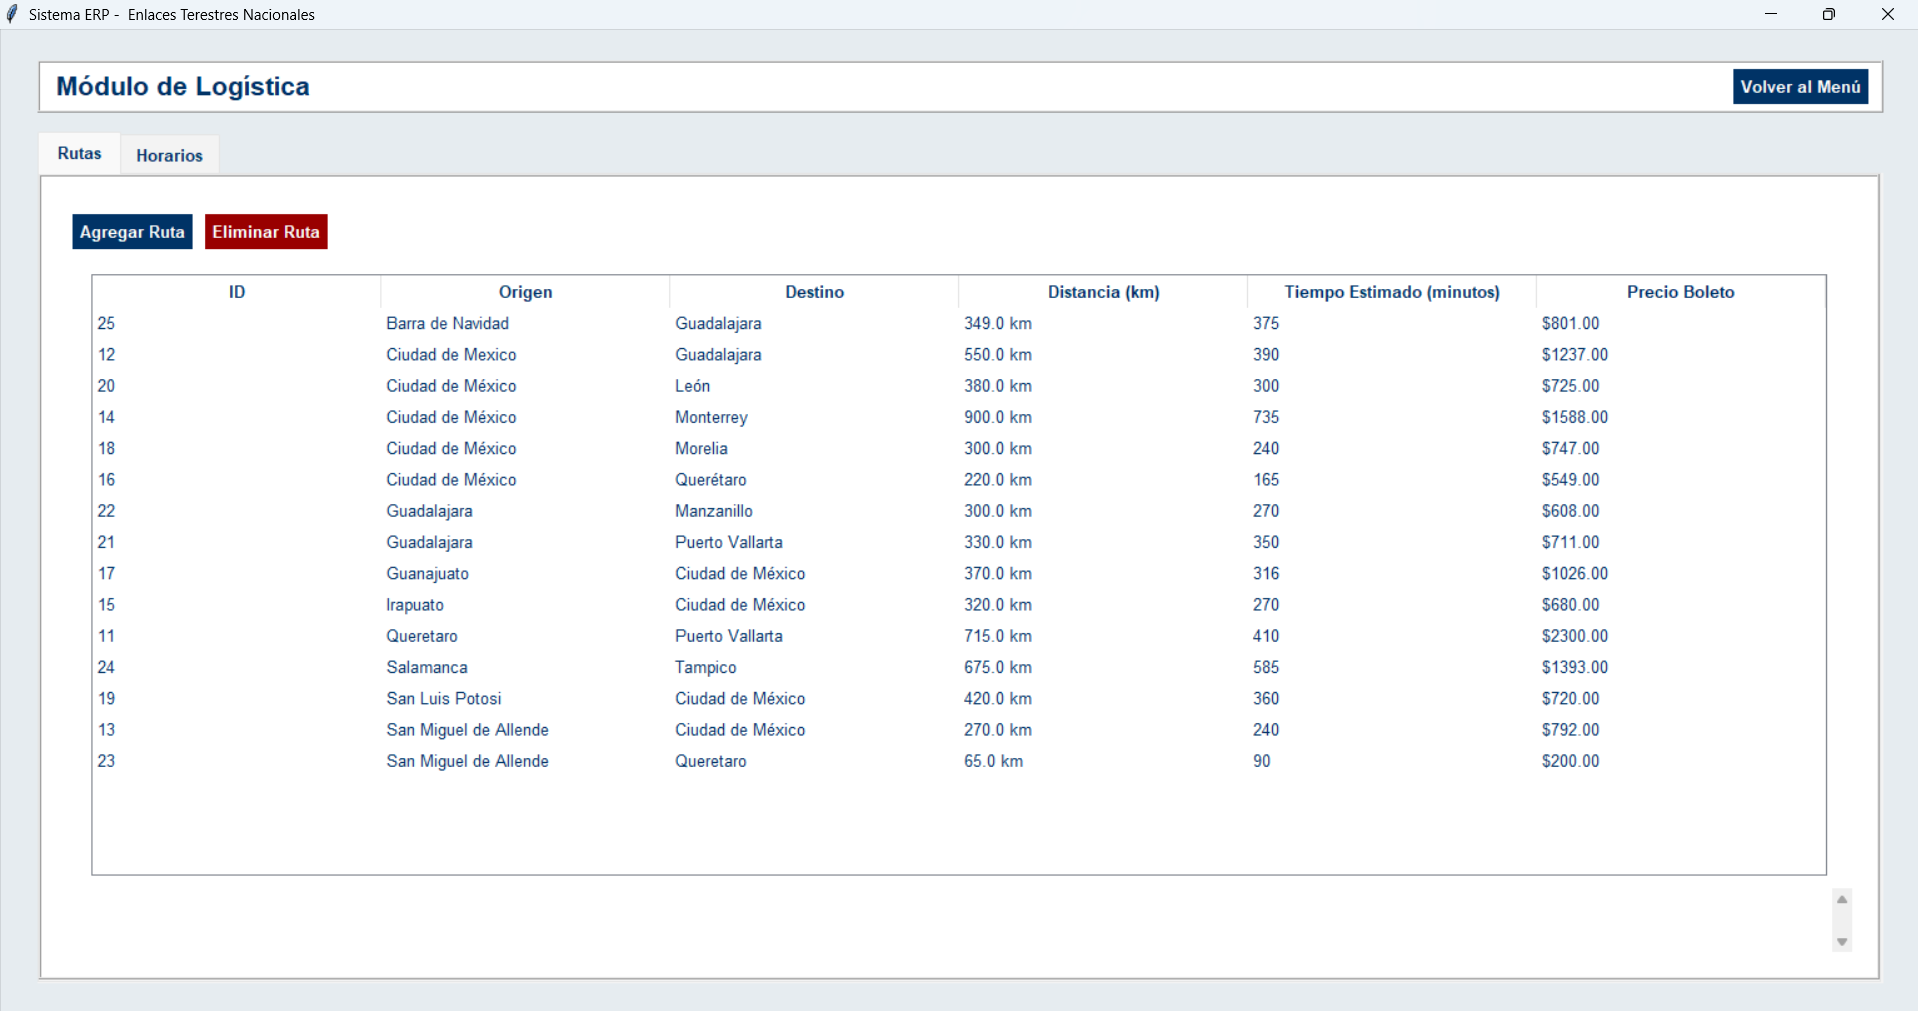Restore down the Sistema ERP window
This screenshot has width=1918, height=1011.
1829,14
